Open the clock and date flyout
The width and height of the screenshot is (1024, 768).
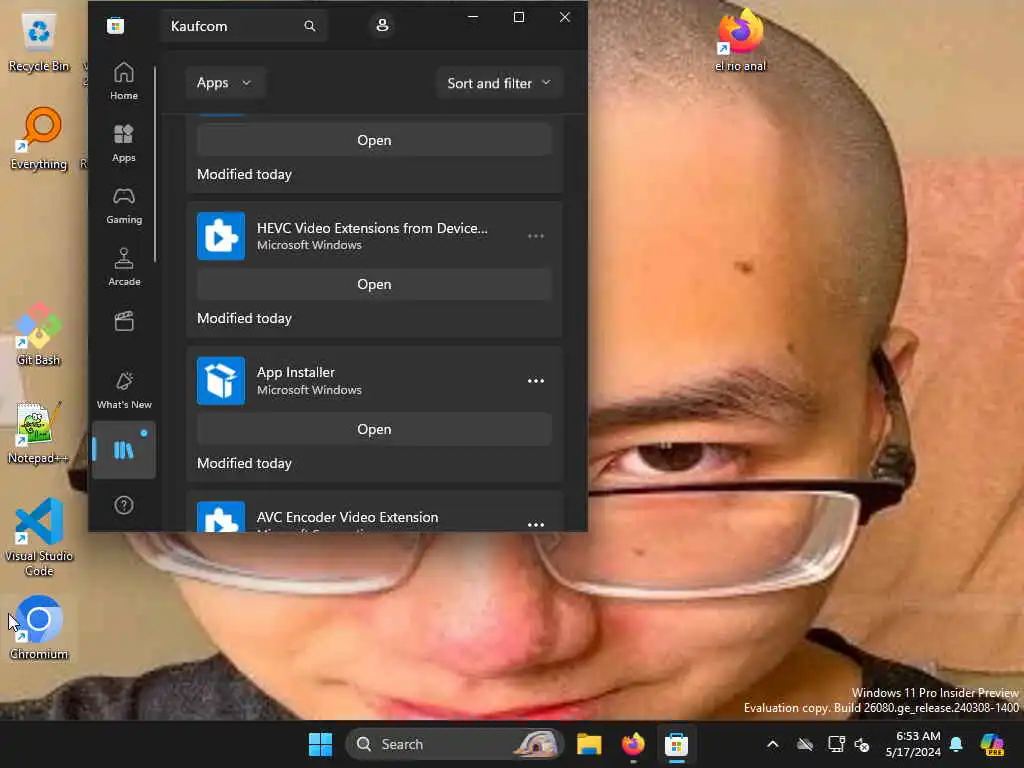[x=913, y=744]
